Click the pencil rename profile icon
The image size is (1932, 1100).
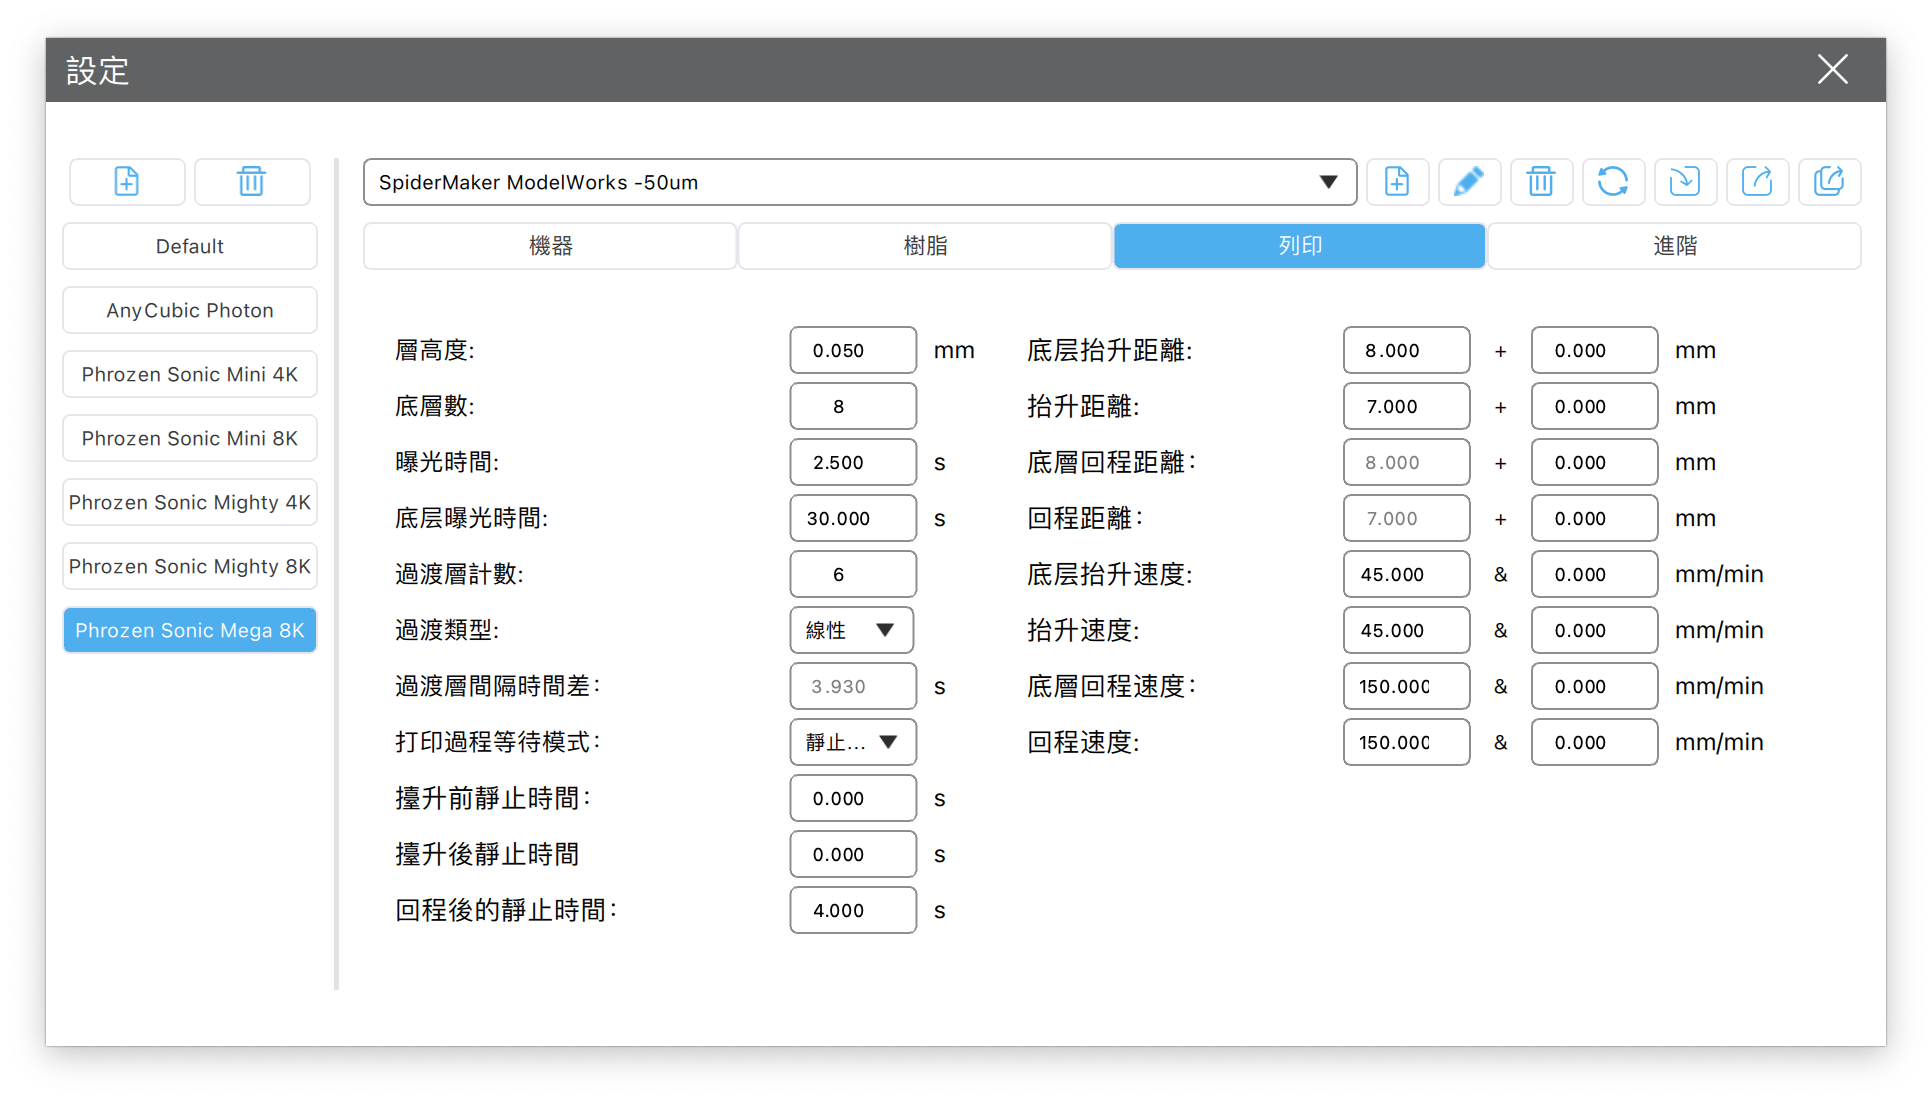click(x=1468, y=182)
